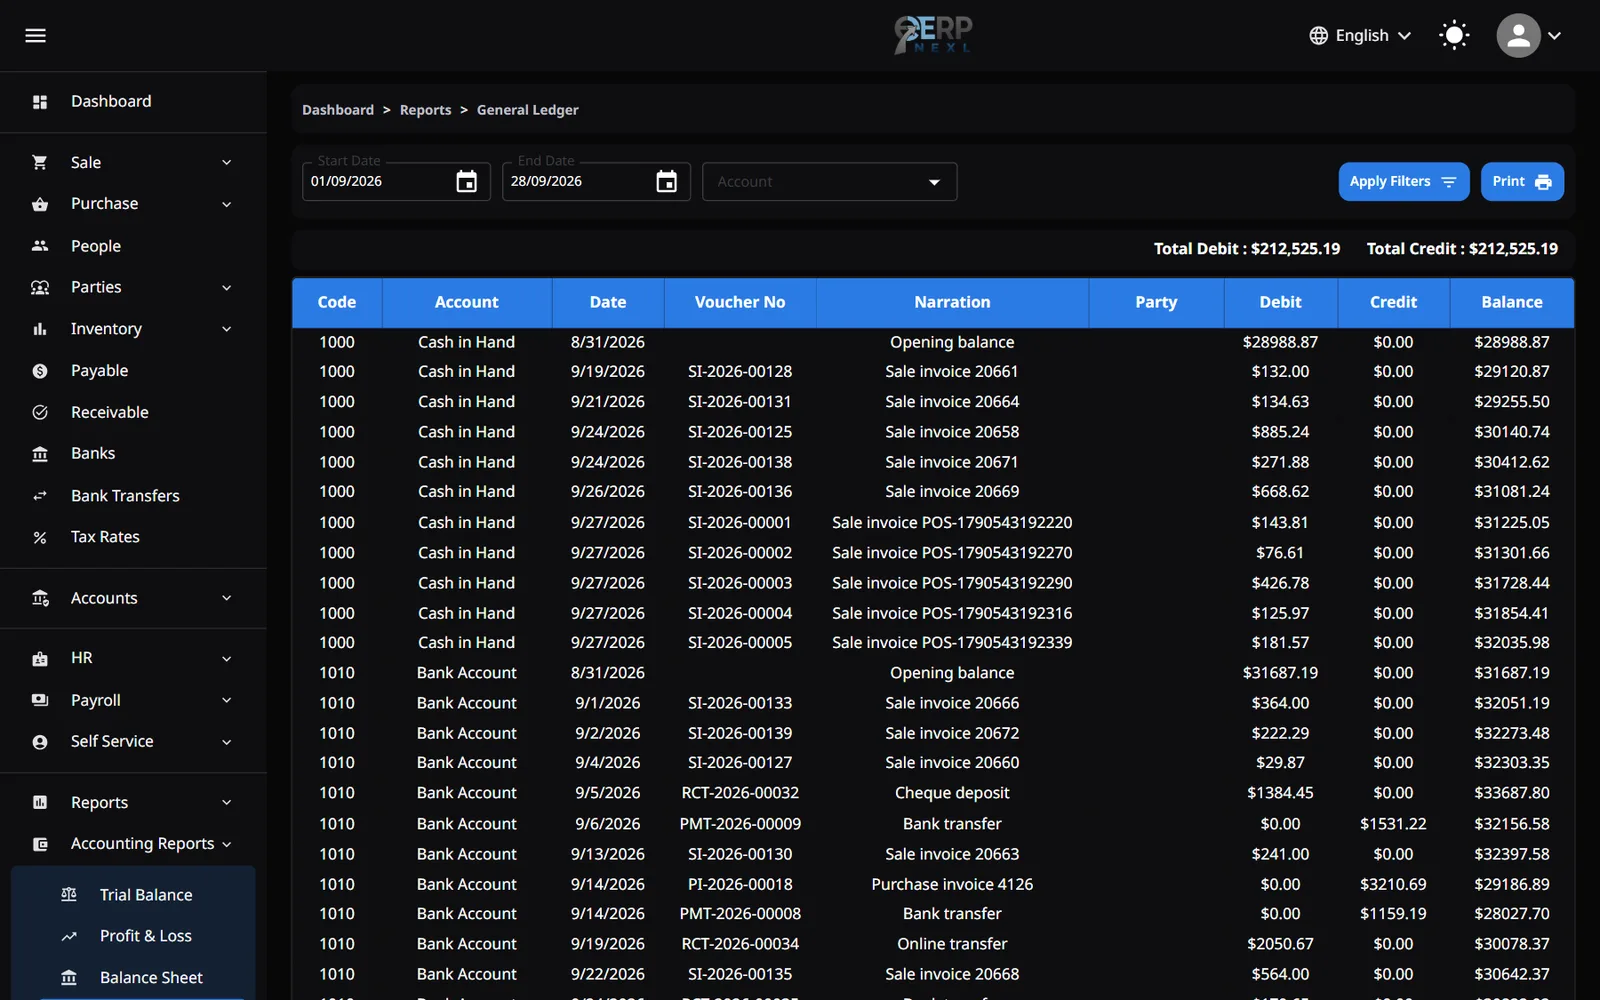
Task: Expand the Sale menu chevron
Action: (x=227, y=162)
